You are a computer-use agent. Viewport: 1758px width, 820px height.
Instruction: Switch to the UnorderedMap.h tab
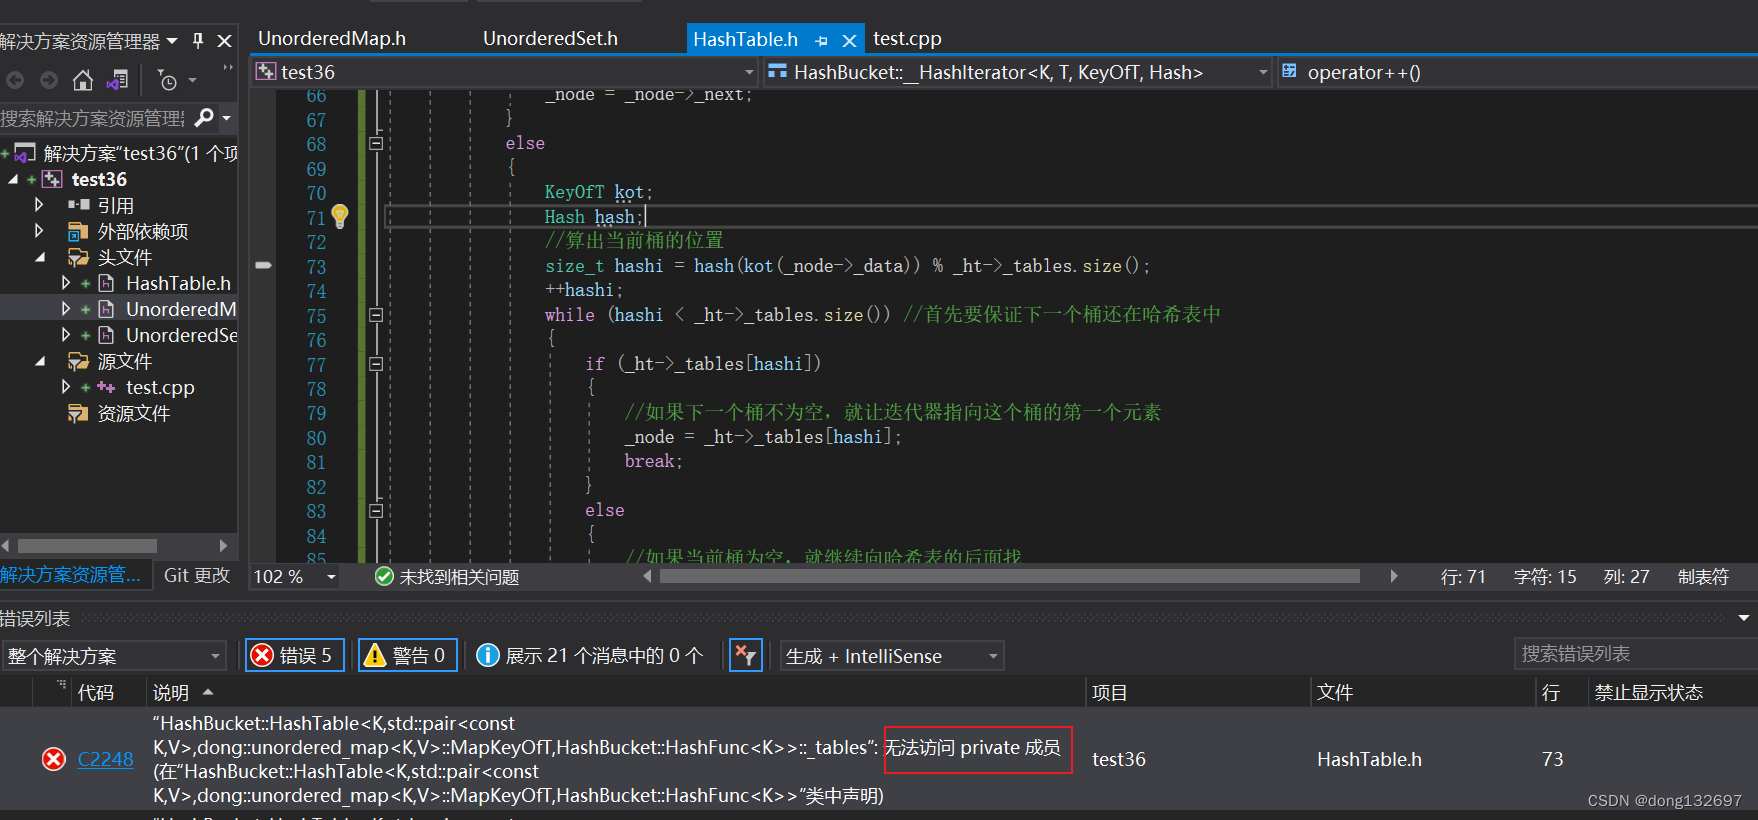332,39
